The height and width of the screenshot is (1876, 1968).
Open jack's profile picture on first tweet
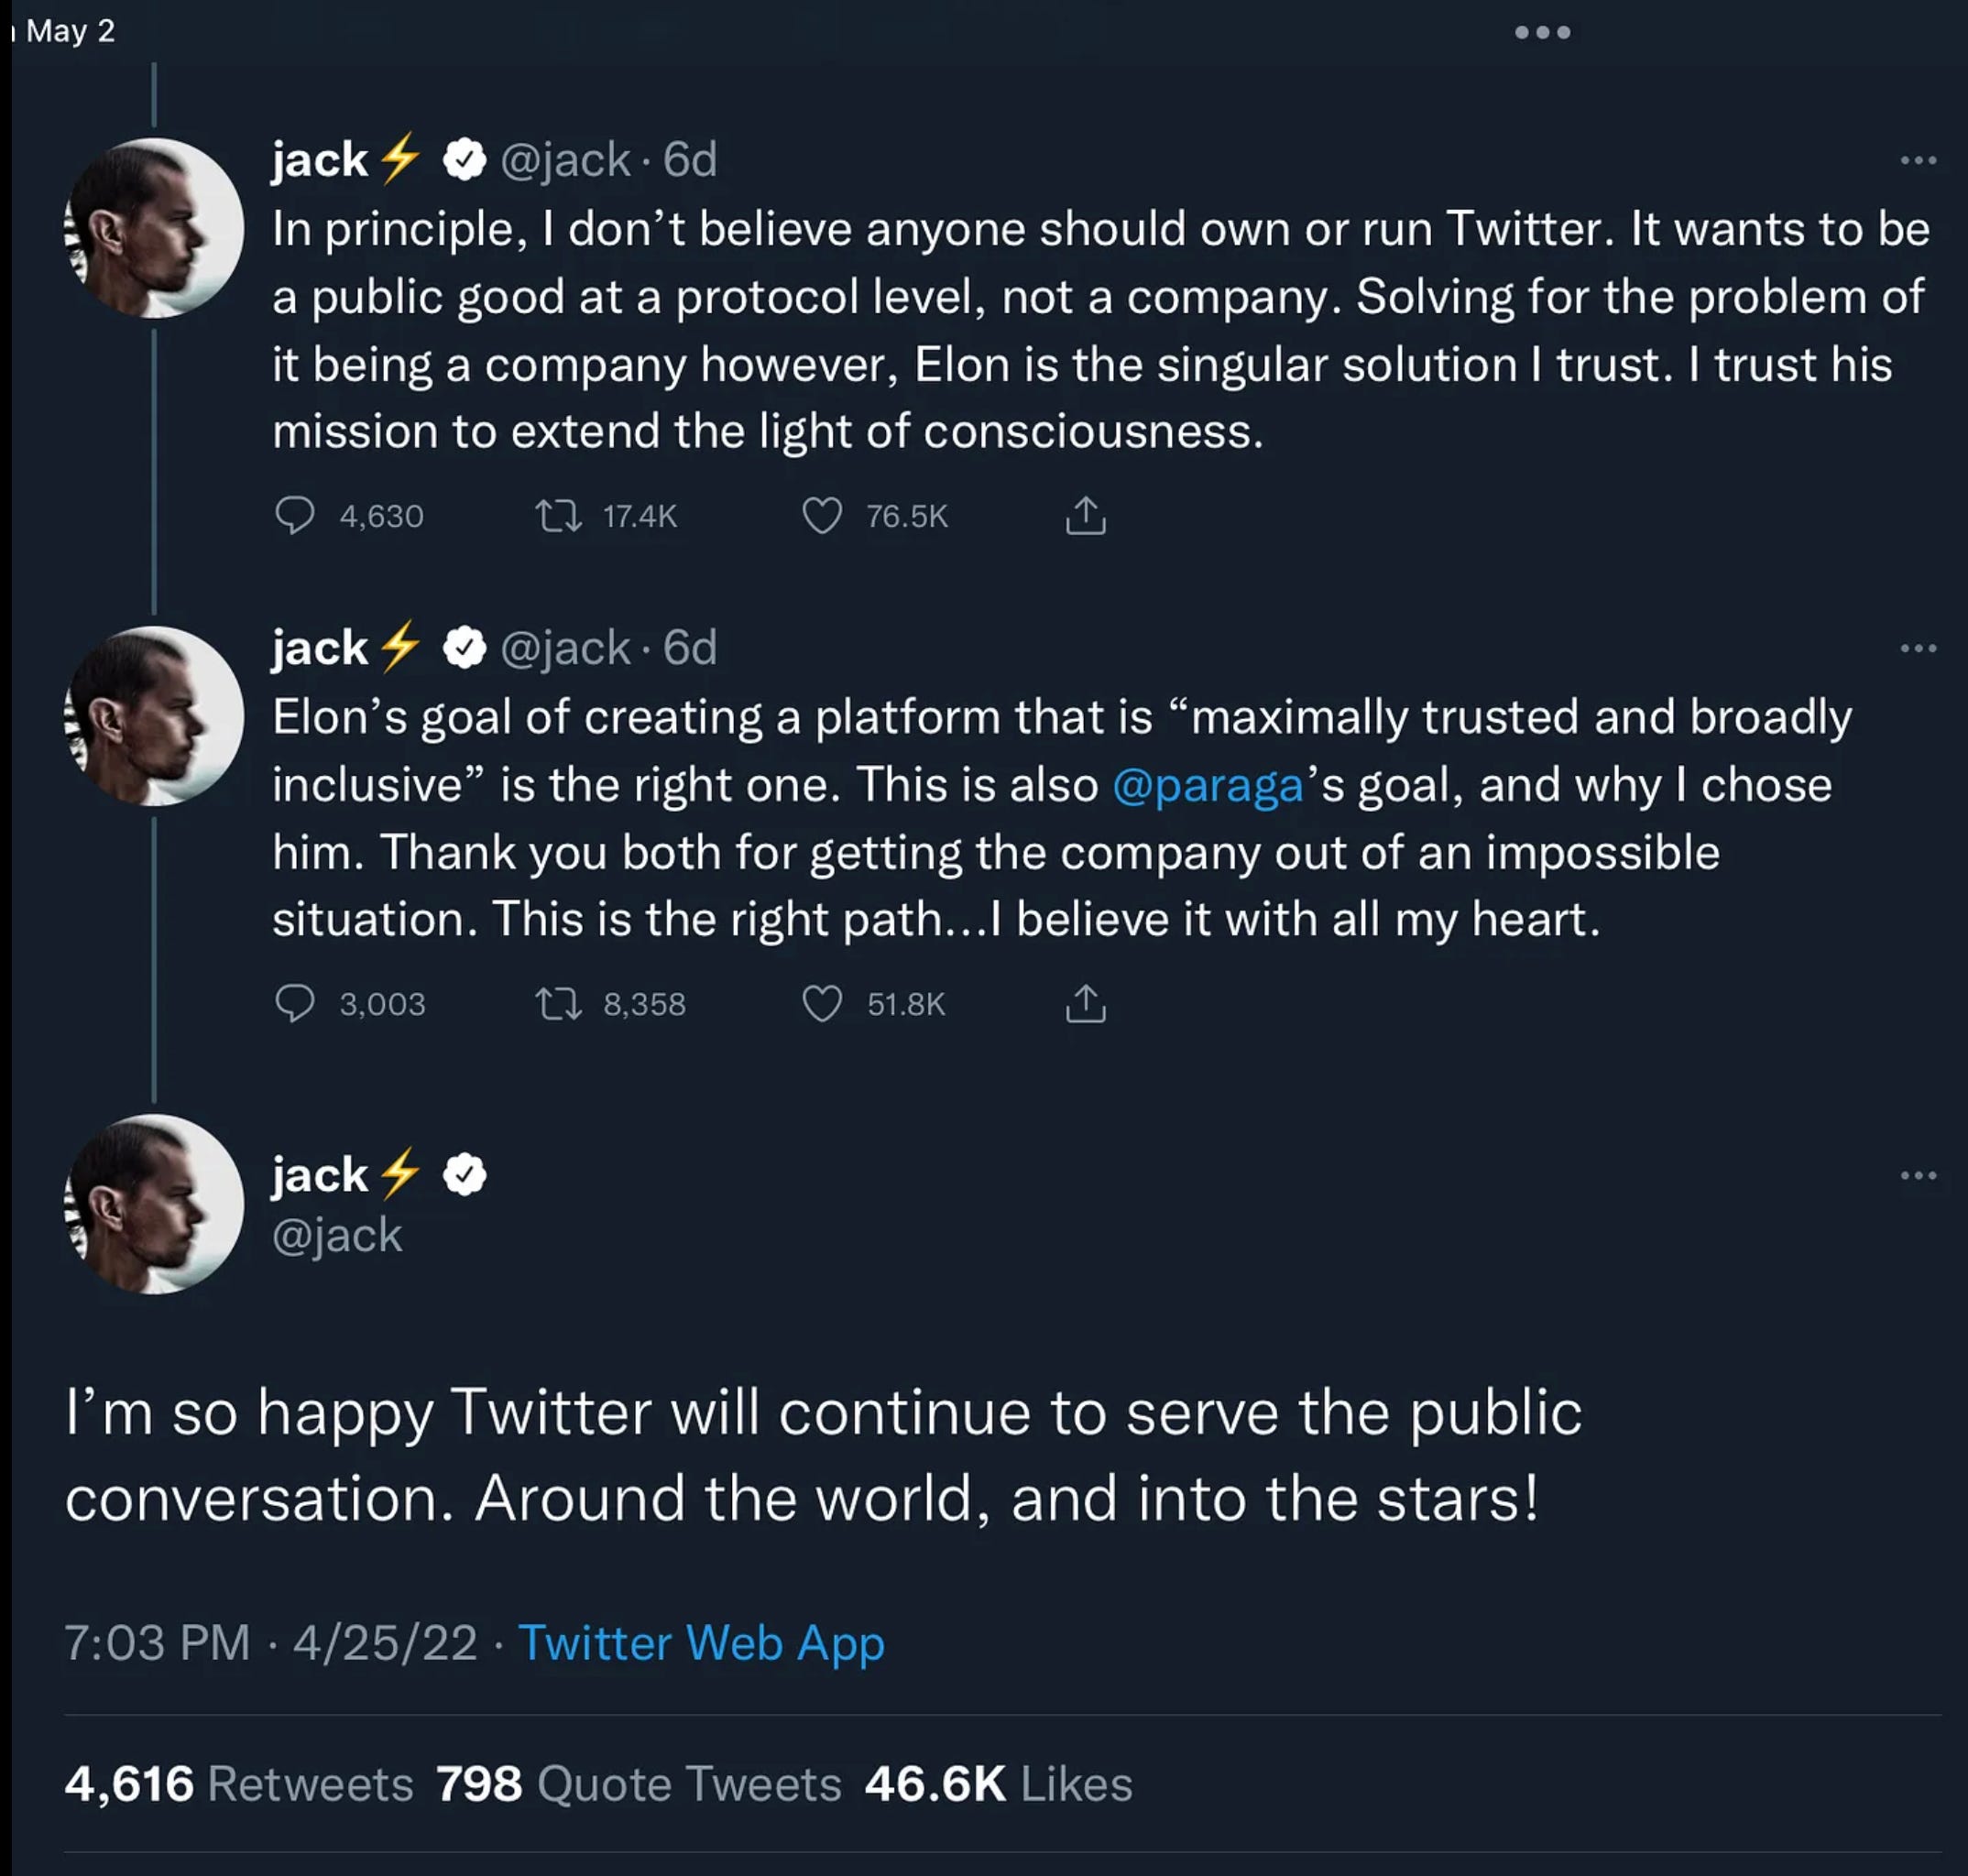(154, 228)
